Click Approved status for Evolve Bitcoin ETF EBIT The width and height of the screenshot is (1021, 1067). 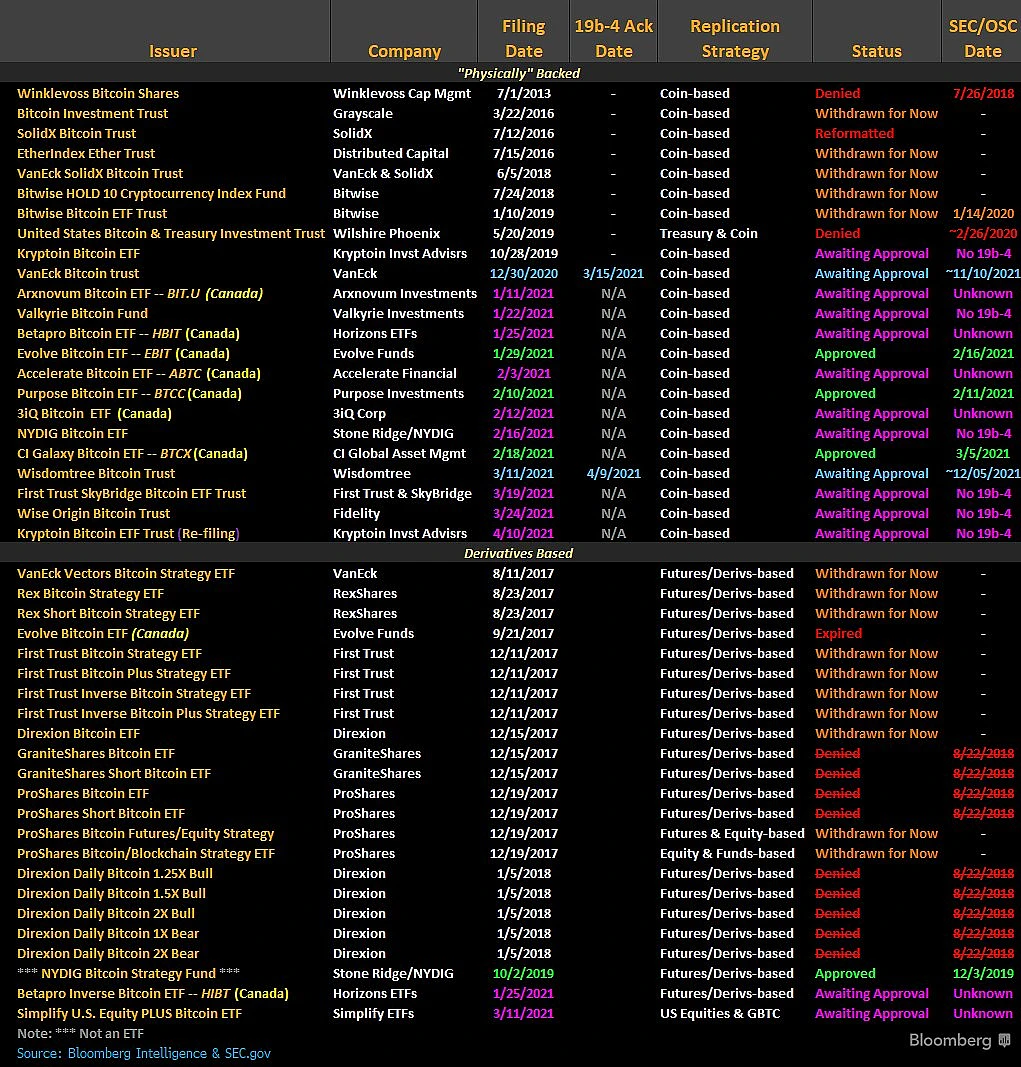click(845, 353)
